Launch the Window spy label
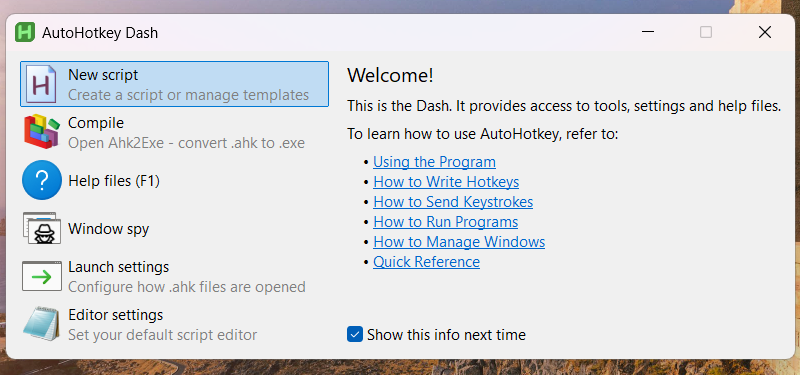 click(109, 229)
